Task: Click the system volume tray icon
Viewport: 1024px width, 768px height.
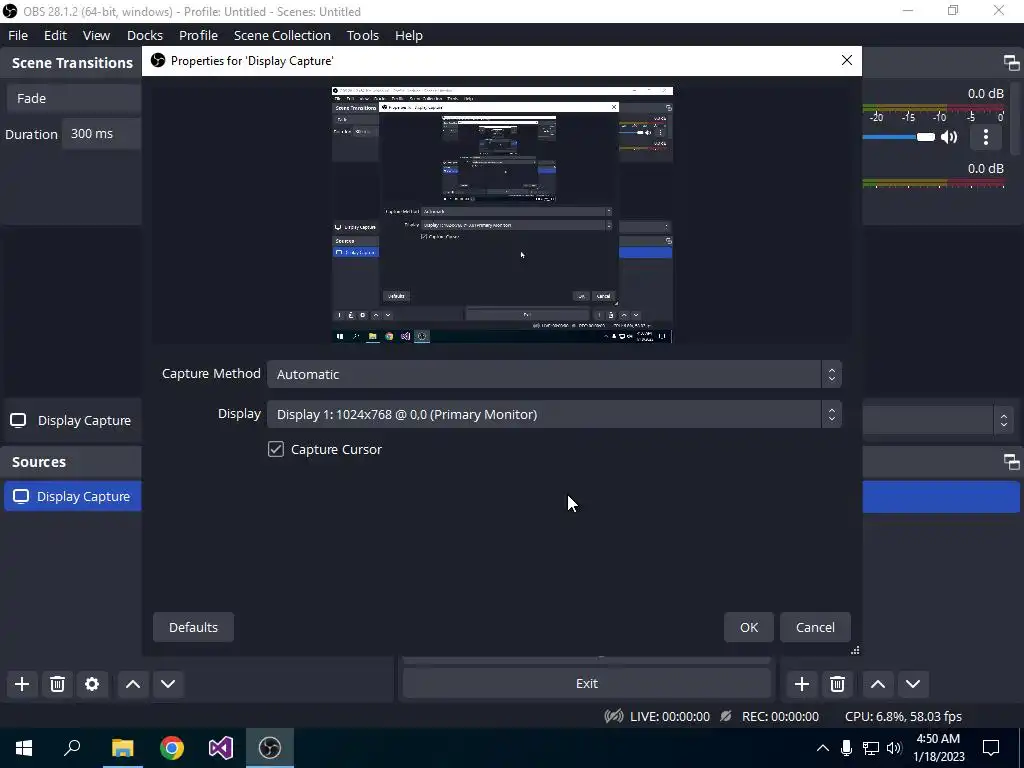Action: coord(894,748)
